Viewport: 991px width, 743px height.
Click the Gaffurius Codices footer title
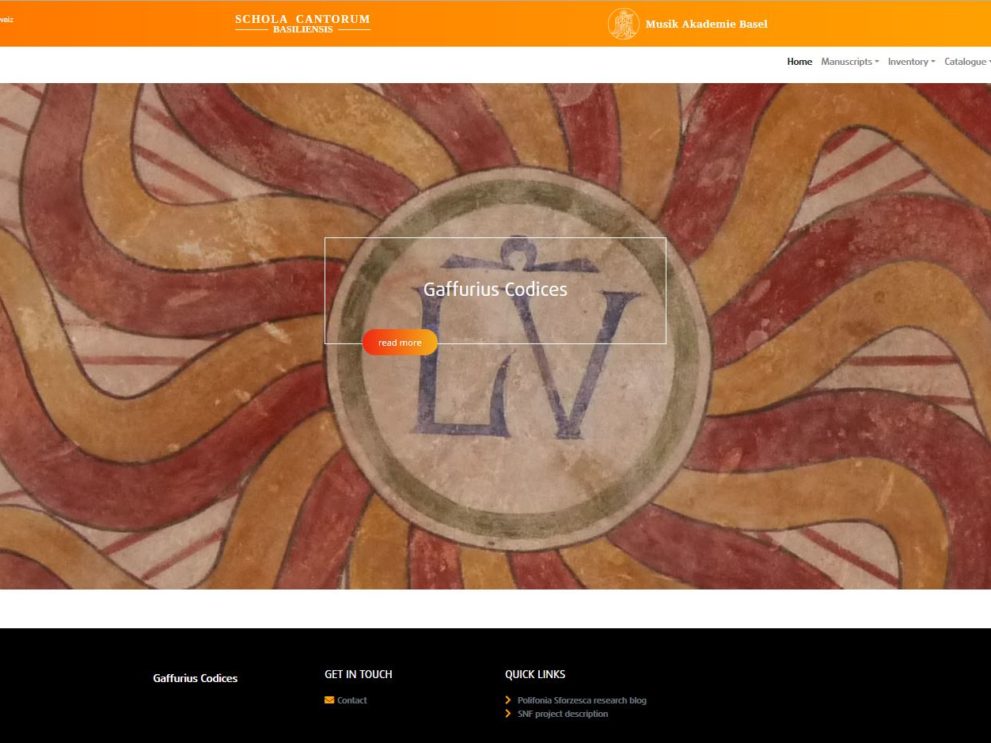click(195, 678)
